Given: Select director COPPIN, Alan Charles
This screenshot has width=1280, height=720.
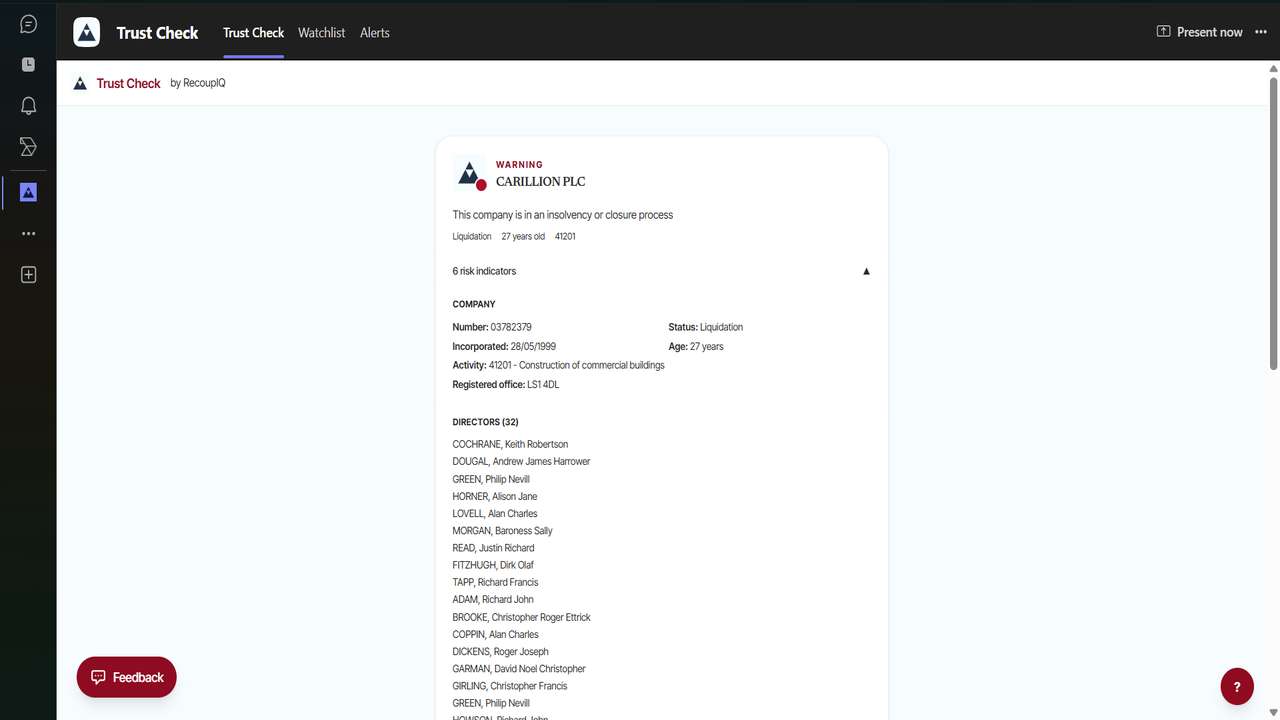Looking at the screenshot, I should point(495,634).
